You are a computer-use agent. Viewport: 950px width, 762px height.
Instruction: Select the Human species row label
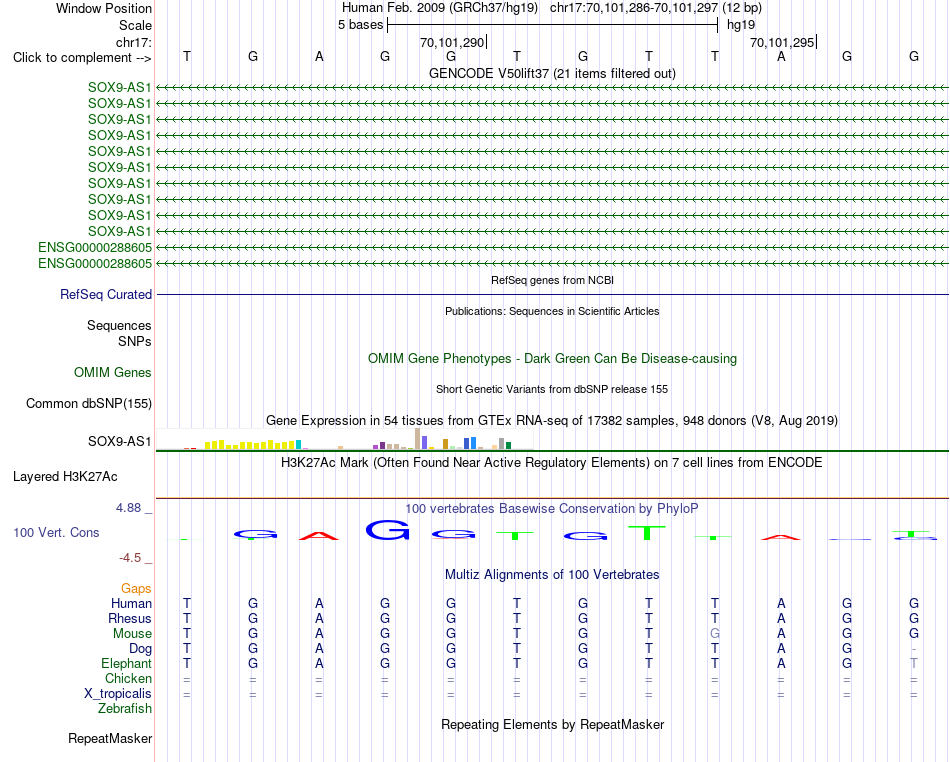131,603
